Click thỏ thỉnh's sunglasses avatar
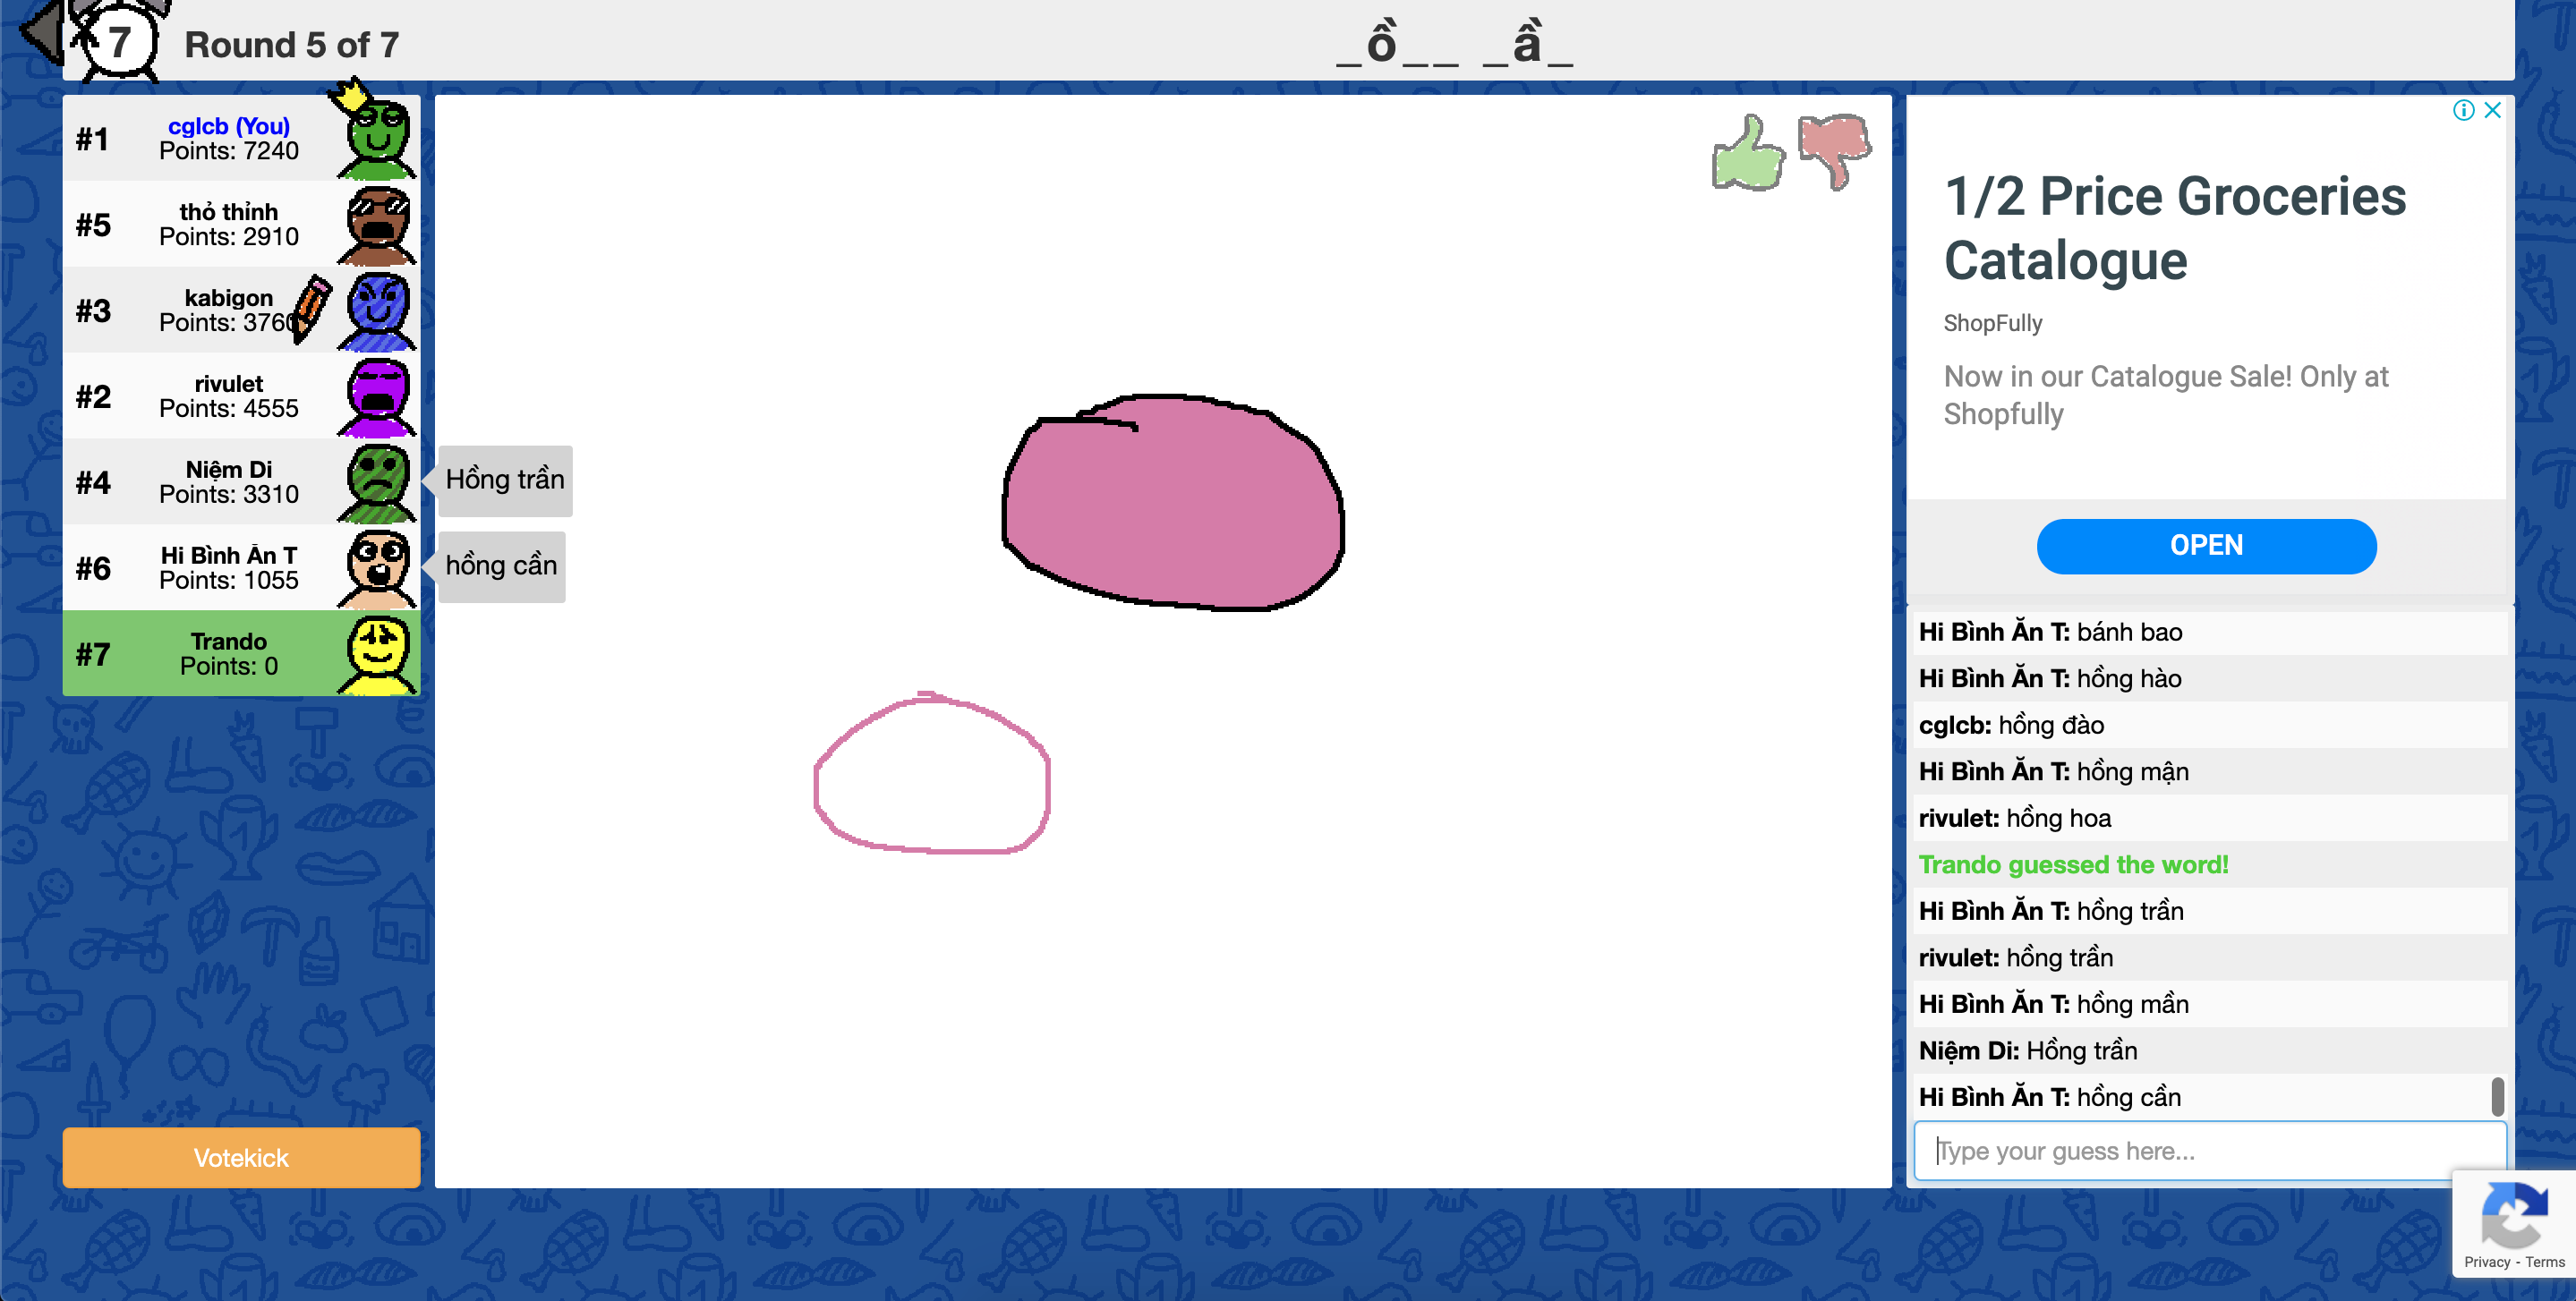Viewport: 2576px width, 1301px height. click(378, 224)
